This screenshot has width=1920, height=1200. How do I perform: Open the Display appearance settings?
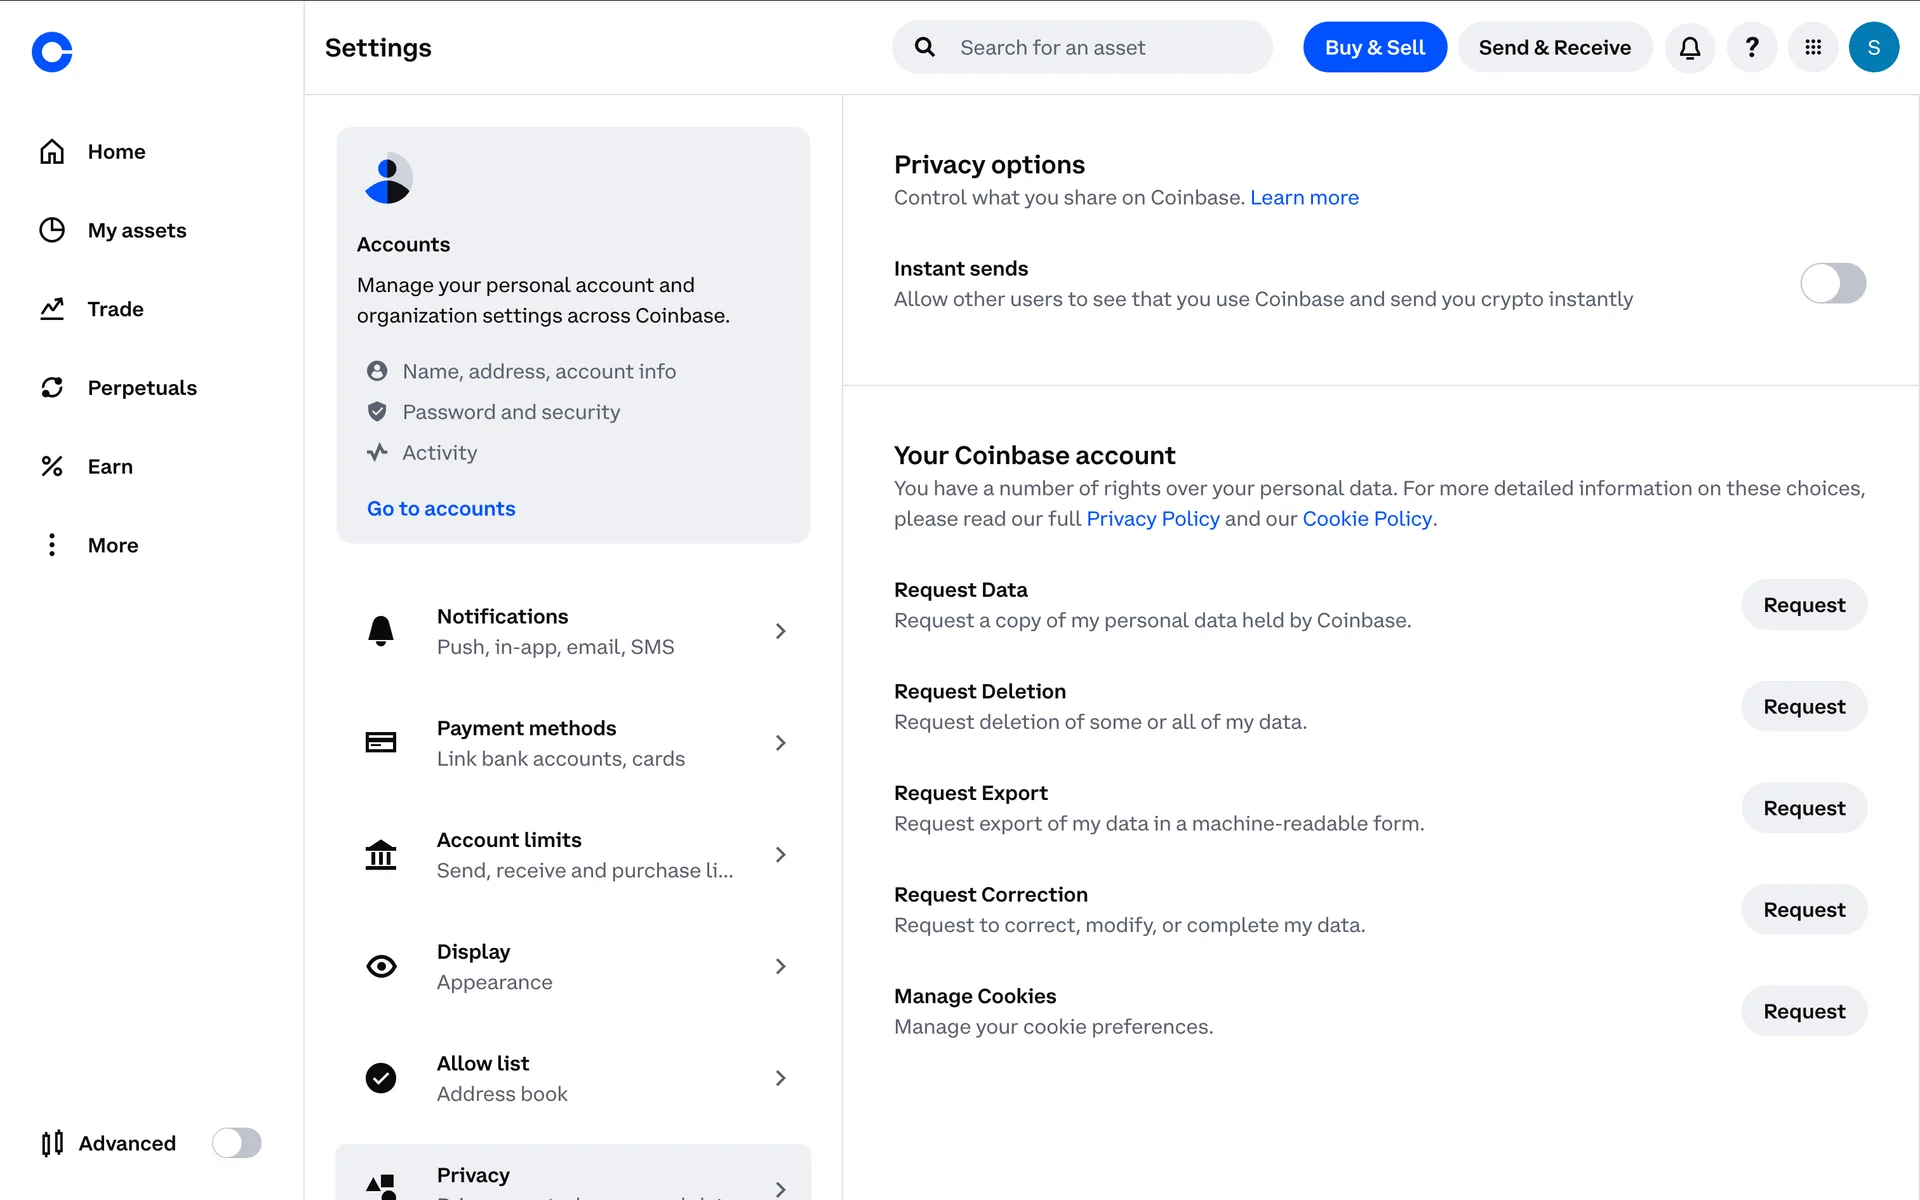[573, 966]
